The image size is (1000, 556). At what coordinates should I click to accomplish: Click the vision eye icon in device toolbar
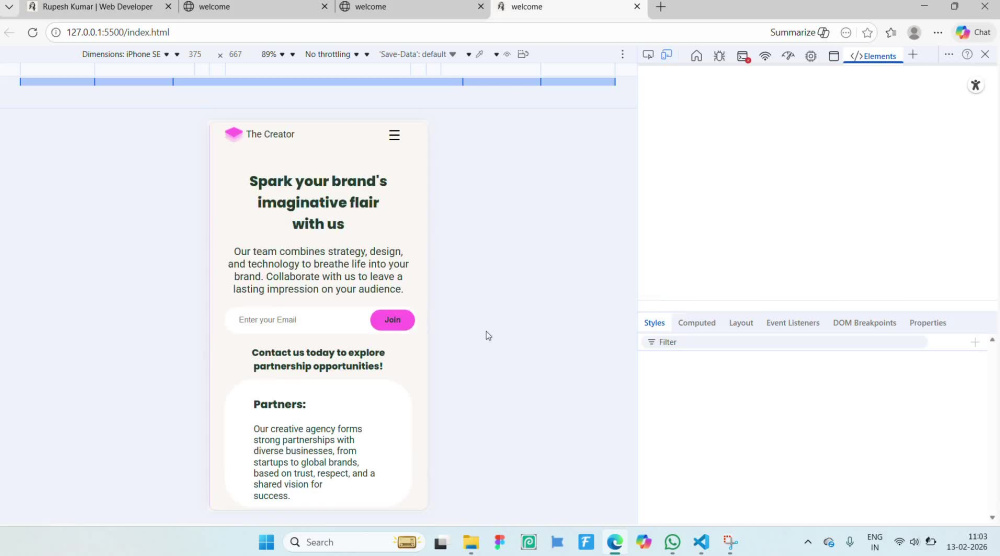tap(507, 54)
